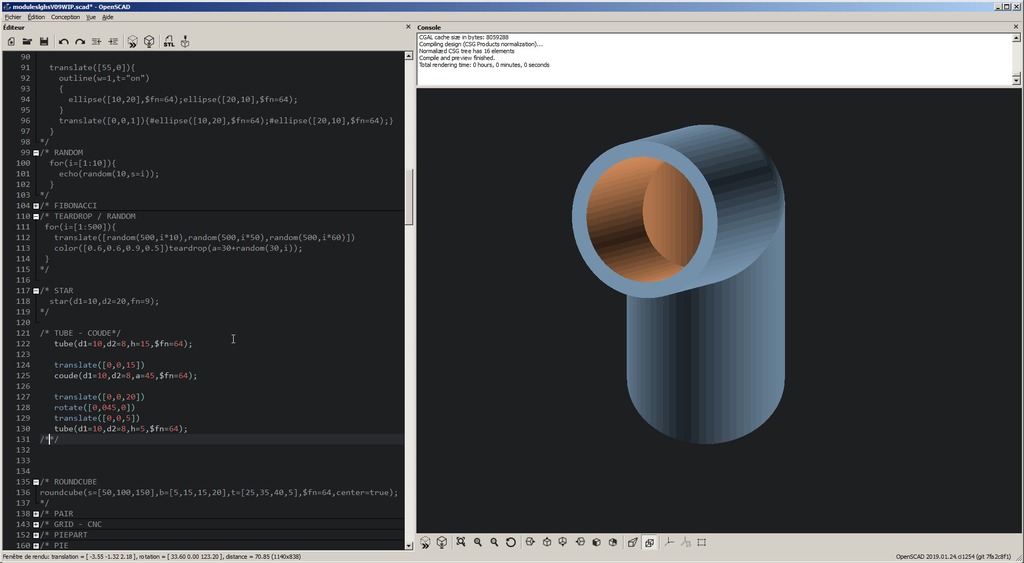
Task: Undo the last edit
Action: click(64, 42)
